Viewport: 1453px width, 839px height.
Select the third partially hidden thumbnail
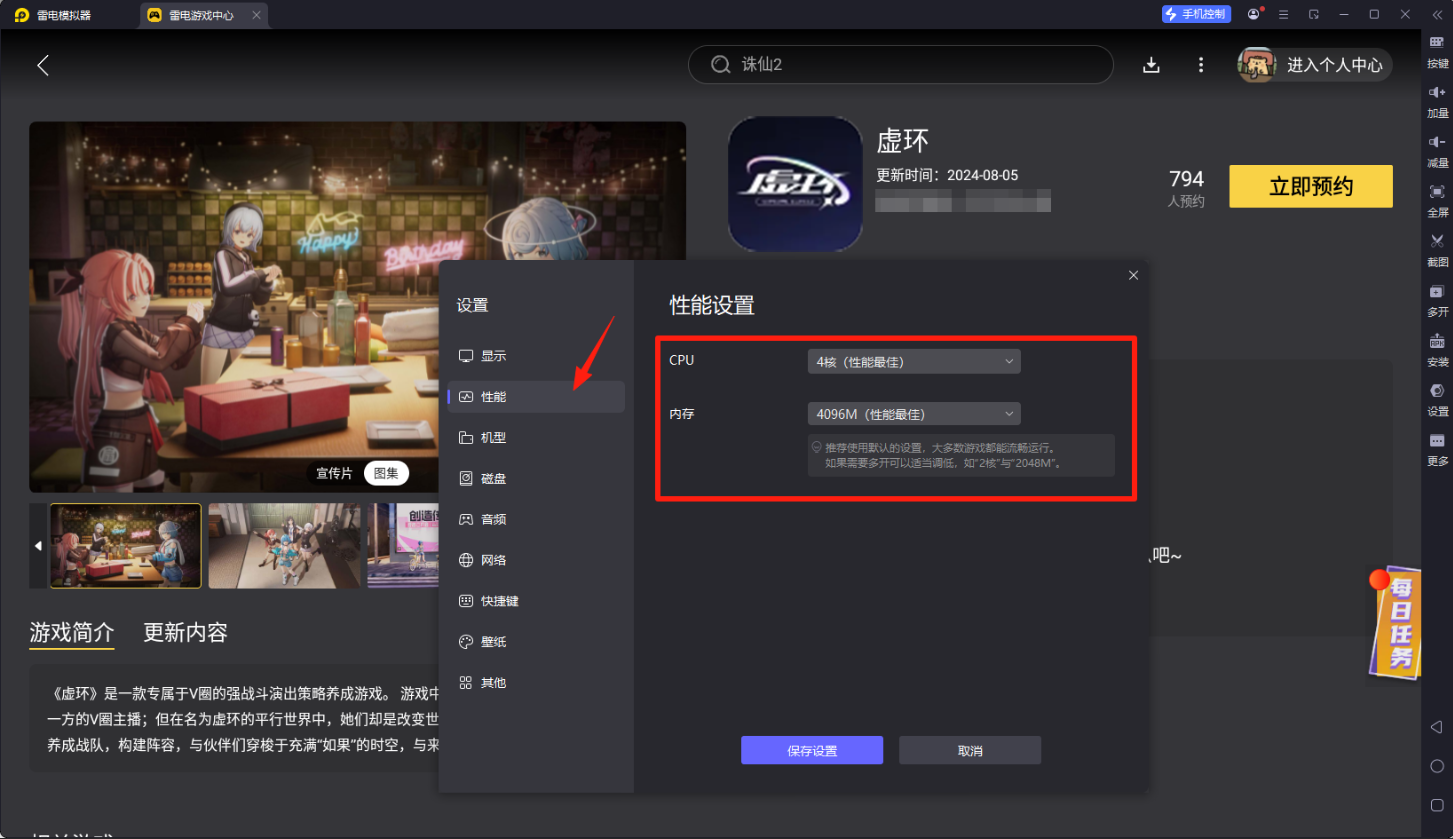point(403,546)
